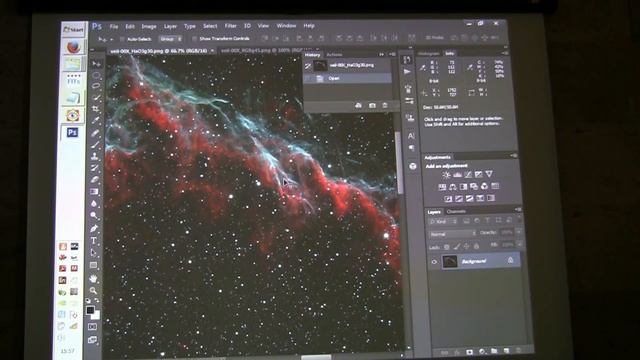Add a Brightness/Contrast adjustment
Viewport: 640px width, 360px height.
tap(446, 175)
